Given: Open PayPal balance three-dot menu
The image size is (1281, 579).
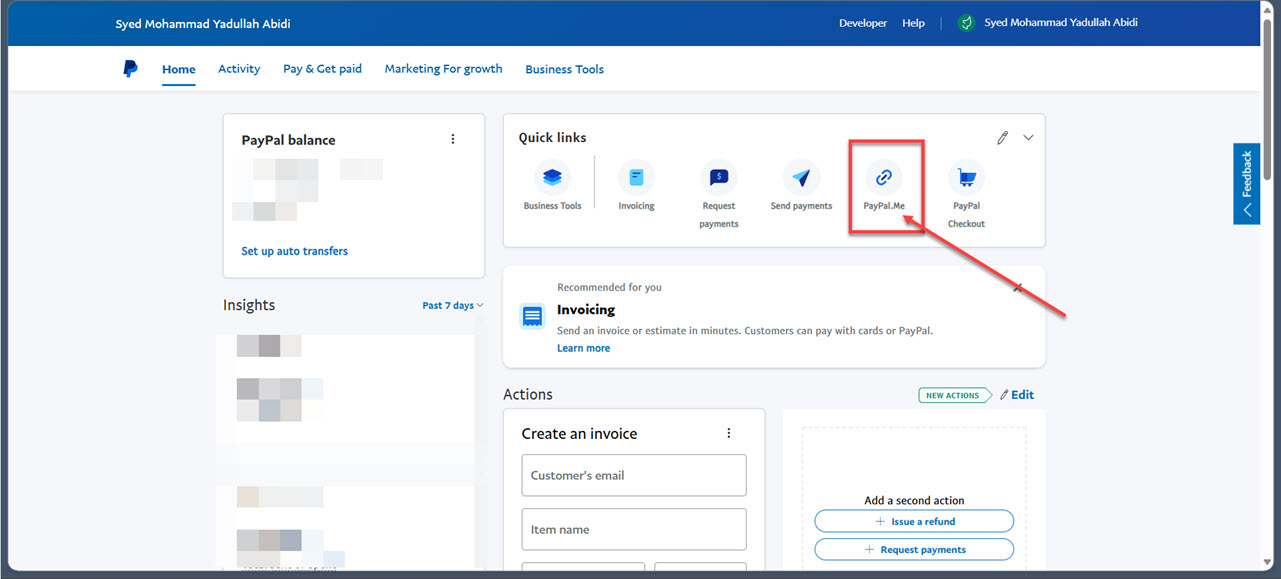Looking at the screenshot, I should (453, 139).
